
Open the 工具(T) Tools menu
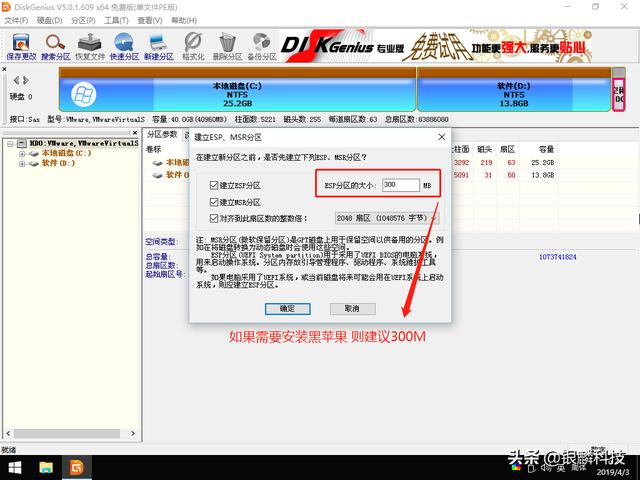[x=116, y=20]
